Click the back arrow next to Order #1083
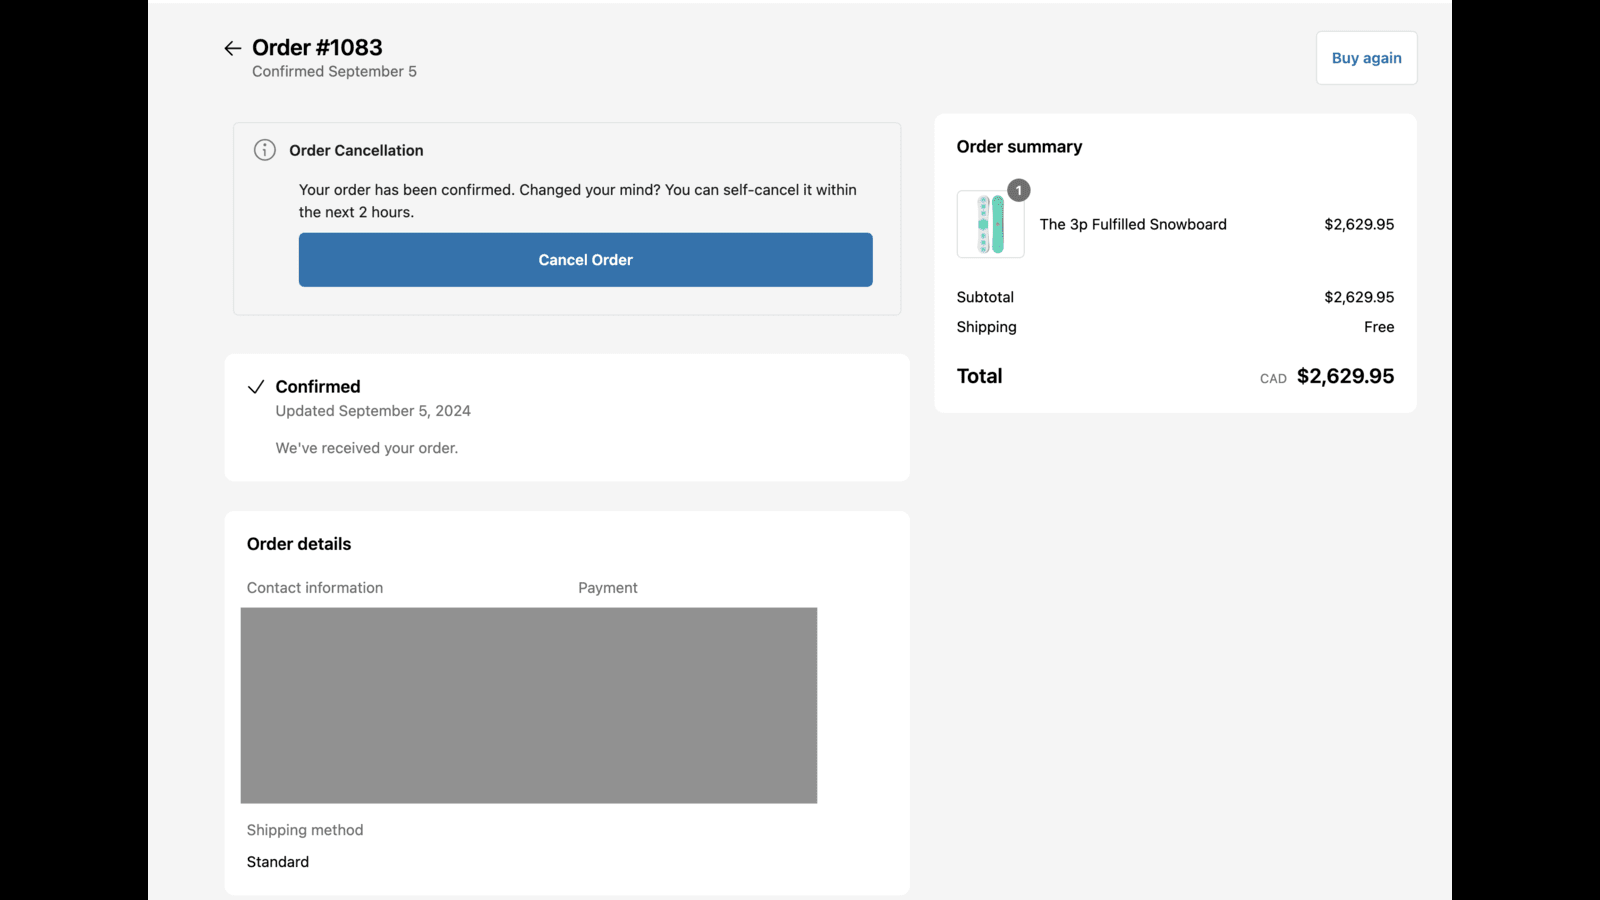Viewport: 1600px width, 900px height. coord(232,47)
